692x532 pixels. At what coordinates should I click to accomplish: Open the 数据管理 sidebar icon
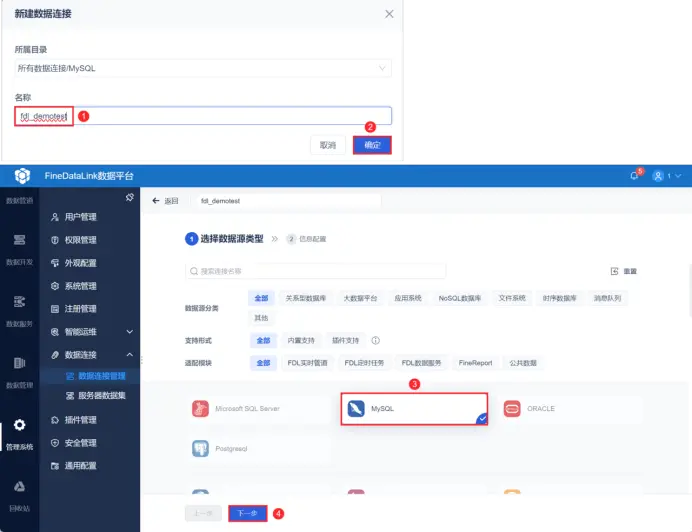coord(19,363)
